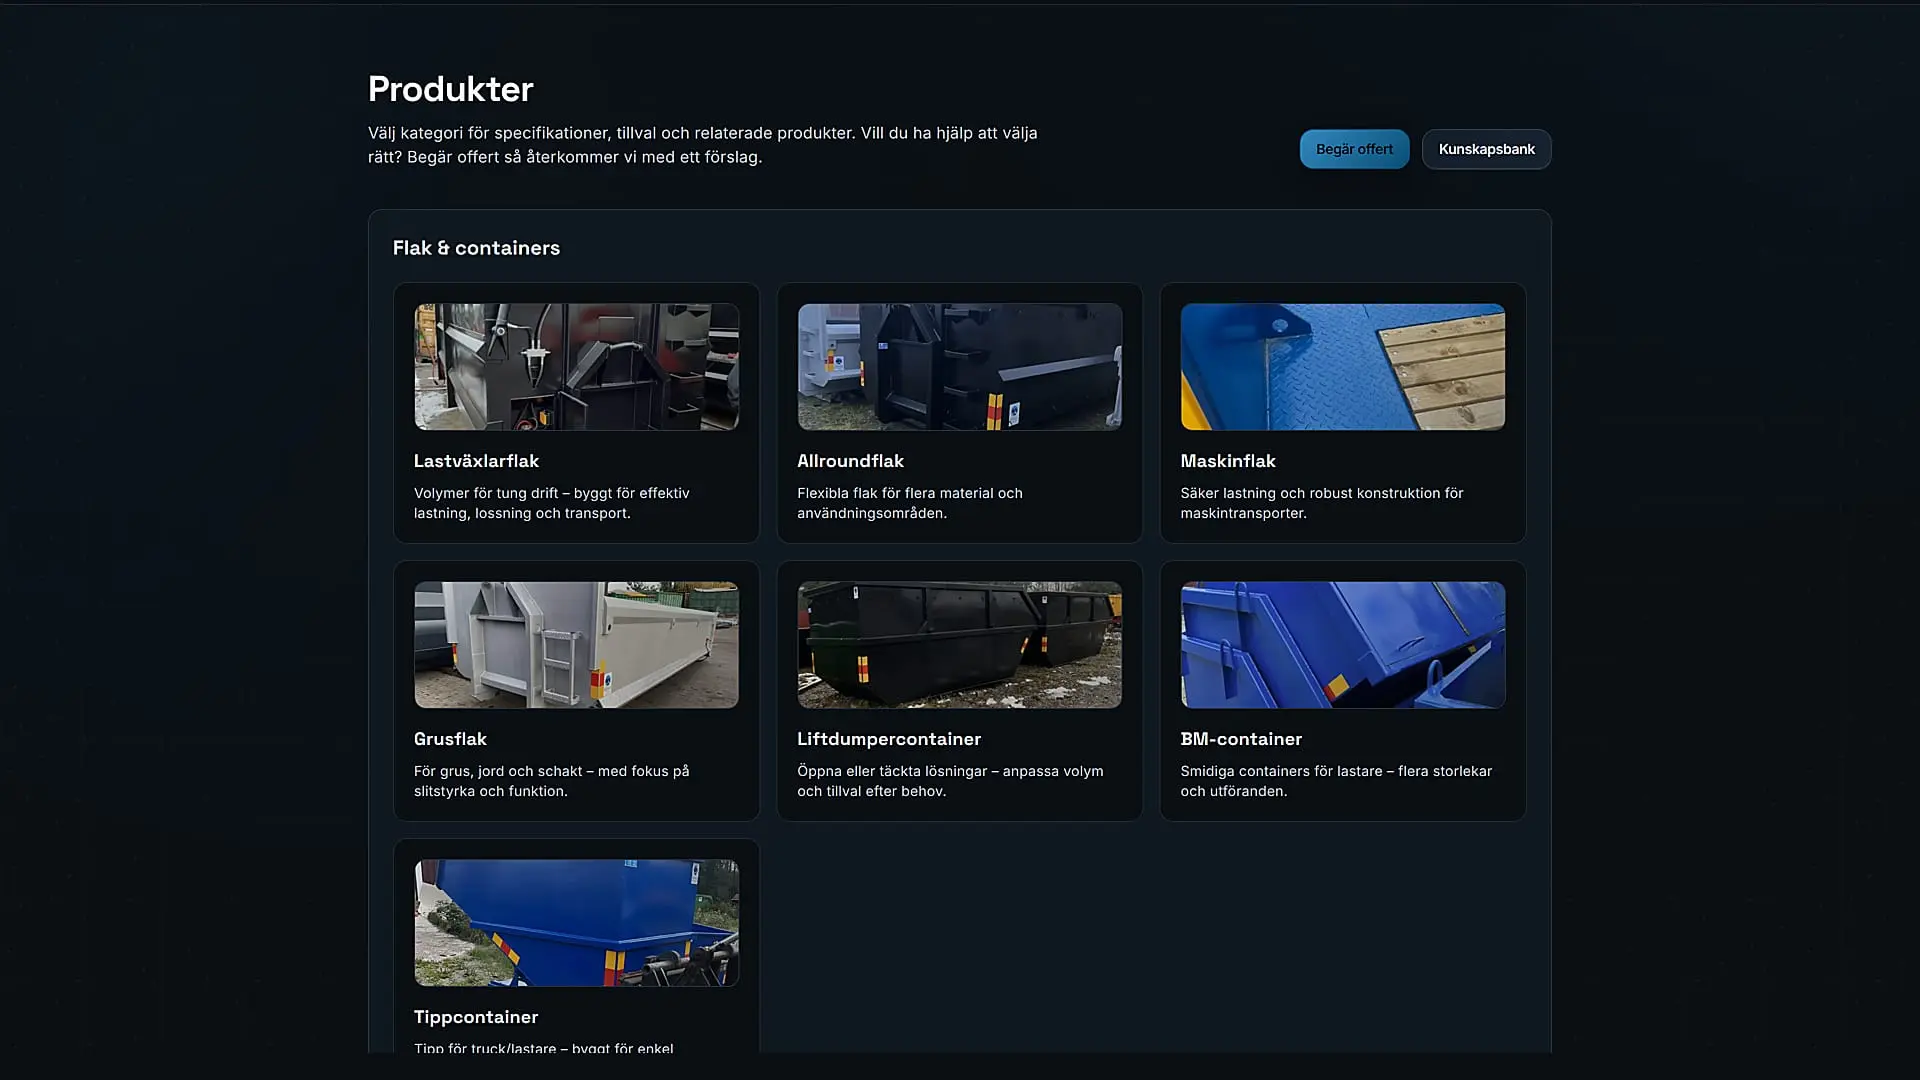1920x1080 pixels.
Task: Click the Allroundflak container image
Action: click(x=959, y=366)
